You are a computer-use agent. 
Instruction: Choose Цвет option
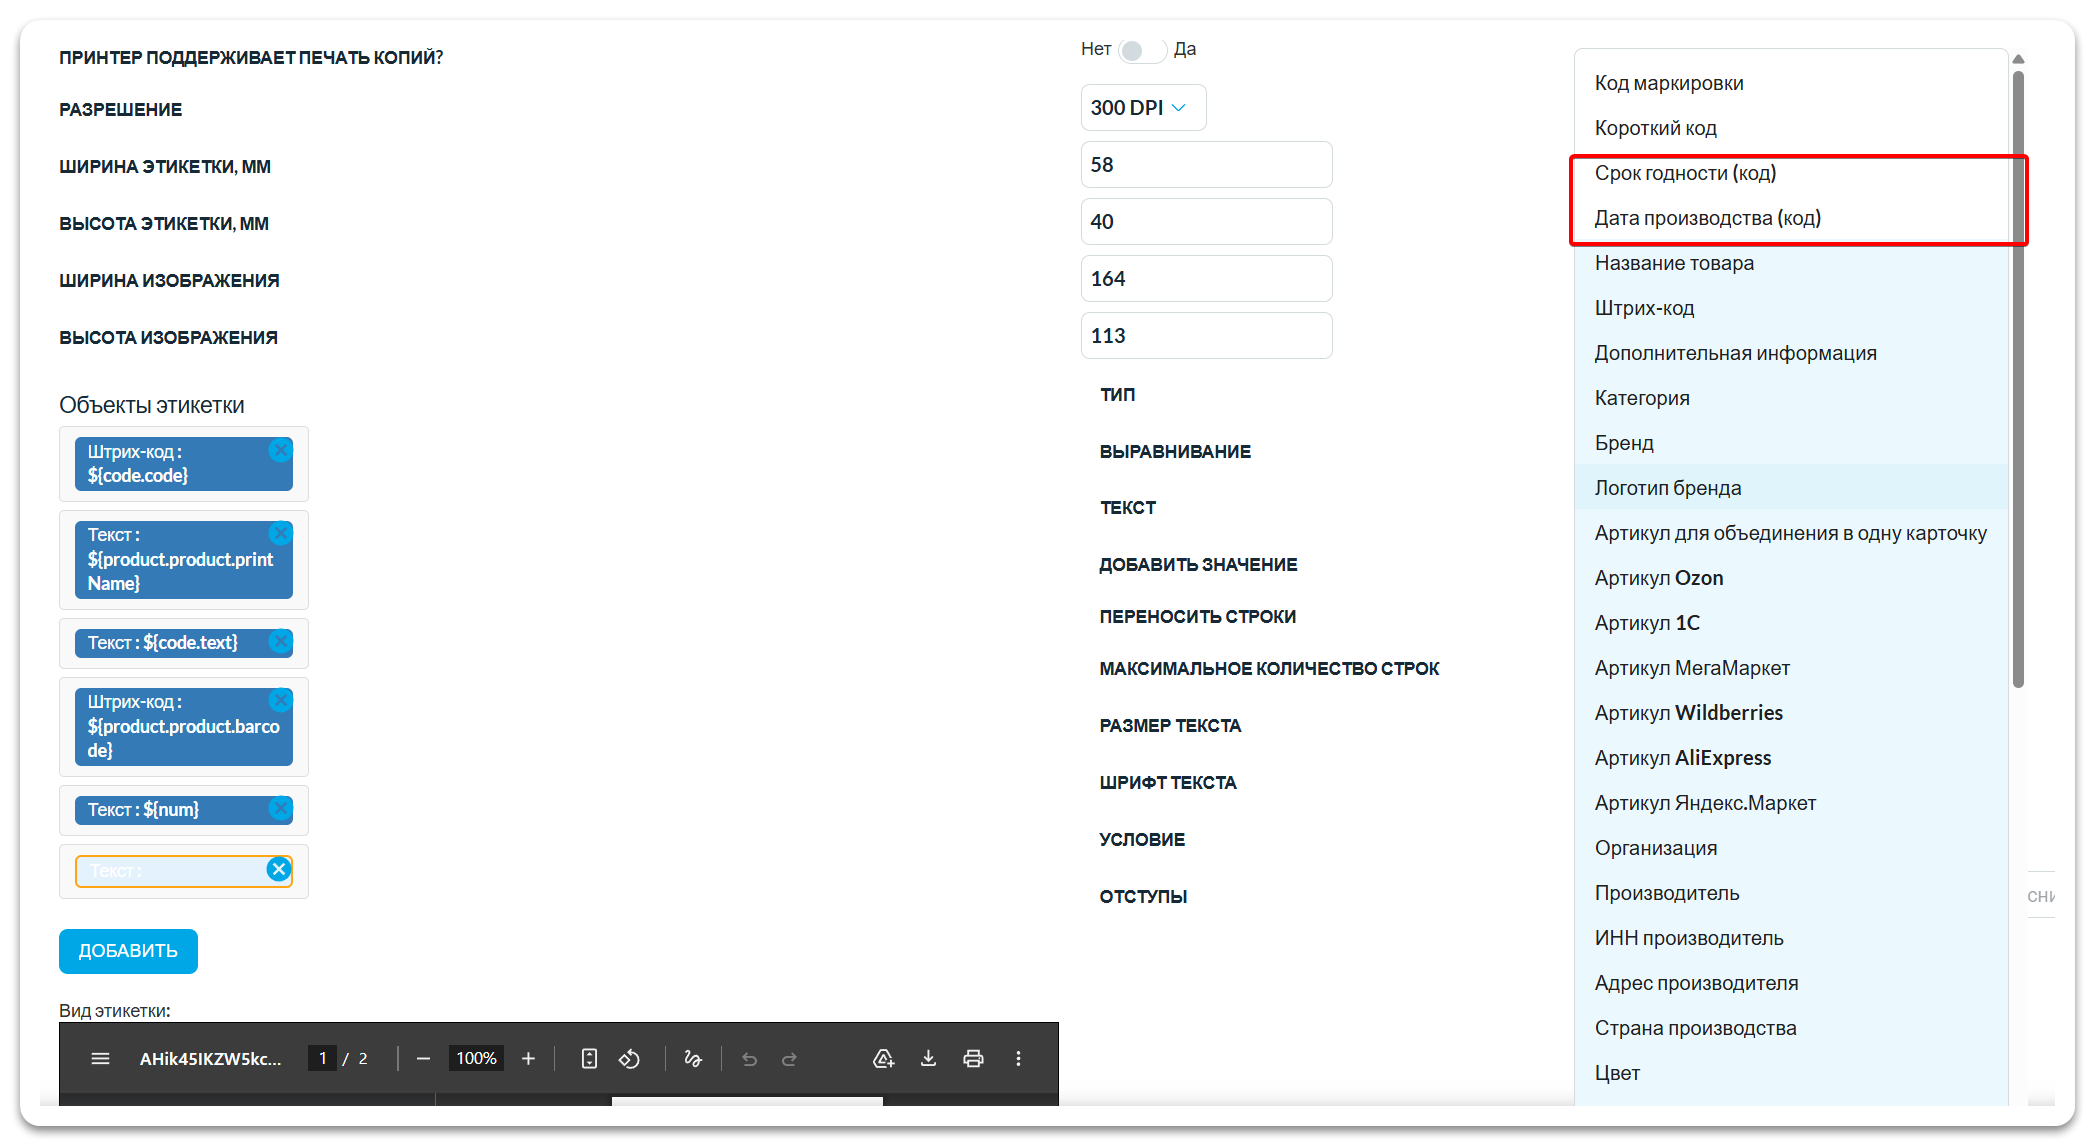pos(1791,1073)
